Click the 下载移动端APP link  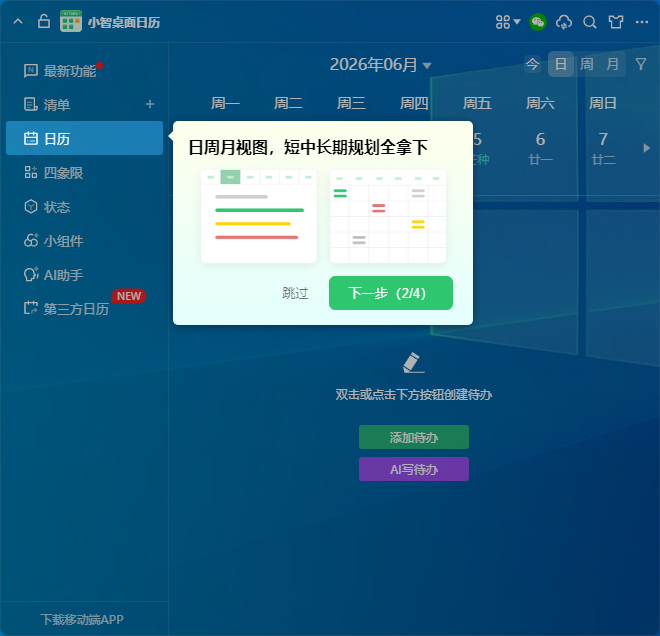tap(82, 619)
